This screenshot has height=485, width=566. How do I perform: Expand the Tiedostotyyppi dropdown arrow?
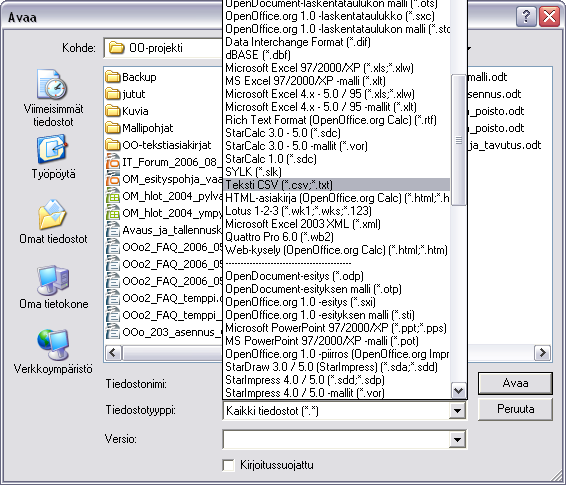click(457, 411)
